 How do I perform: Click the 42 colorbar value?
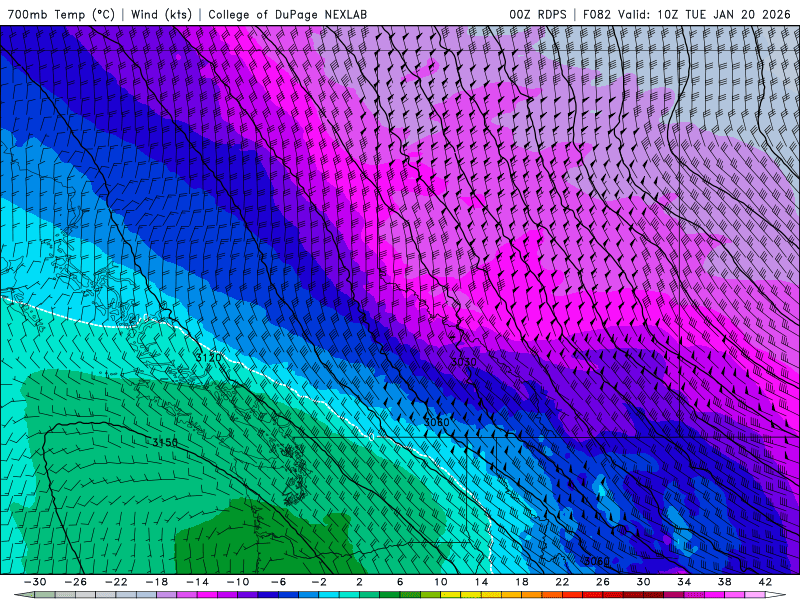(x=765, y=582)
